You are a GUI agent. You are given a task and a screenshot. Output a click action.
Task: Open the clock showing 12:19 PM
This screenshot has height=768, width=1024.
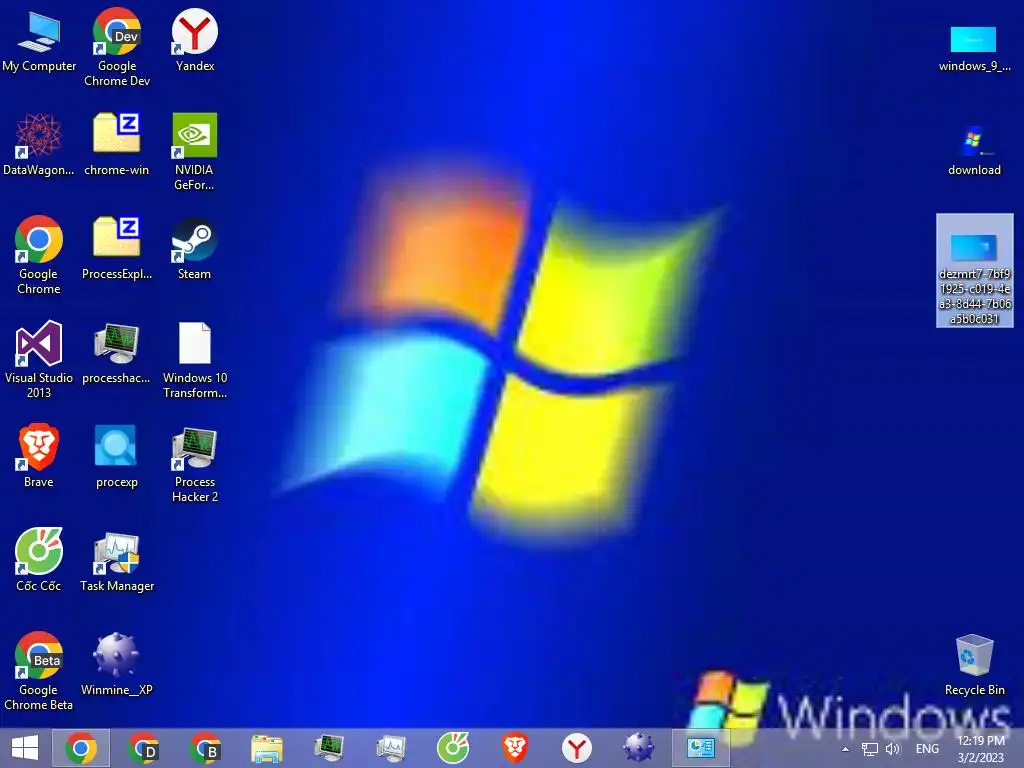click(980, 749)
